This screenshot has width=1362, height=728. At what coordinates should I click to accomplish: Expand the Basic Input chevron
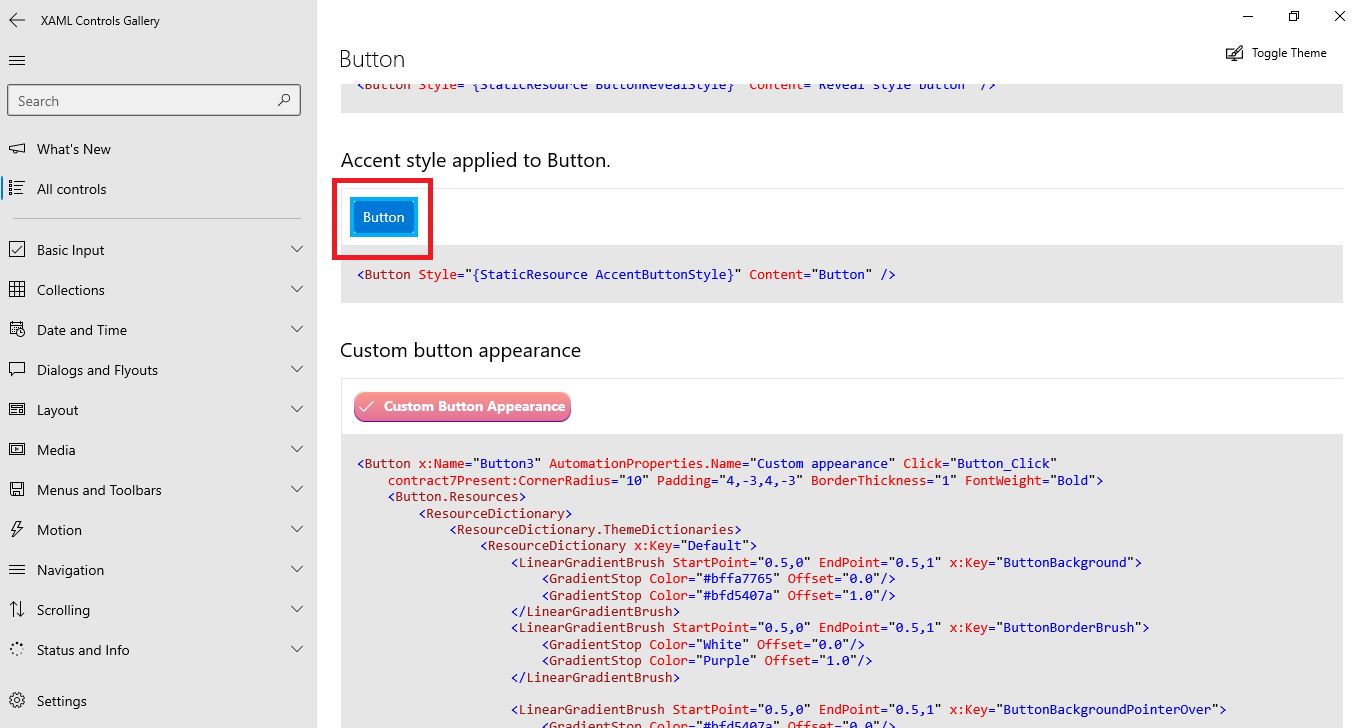[x=297, y=249]
